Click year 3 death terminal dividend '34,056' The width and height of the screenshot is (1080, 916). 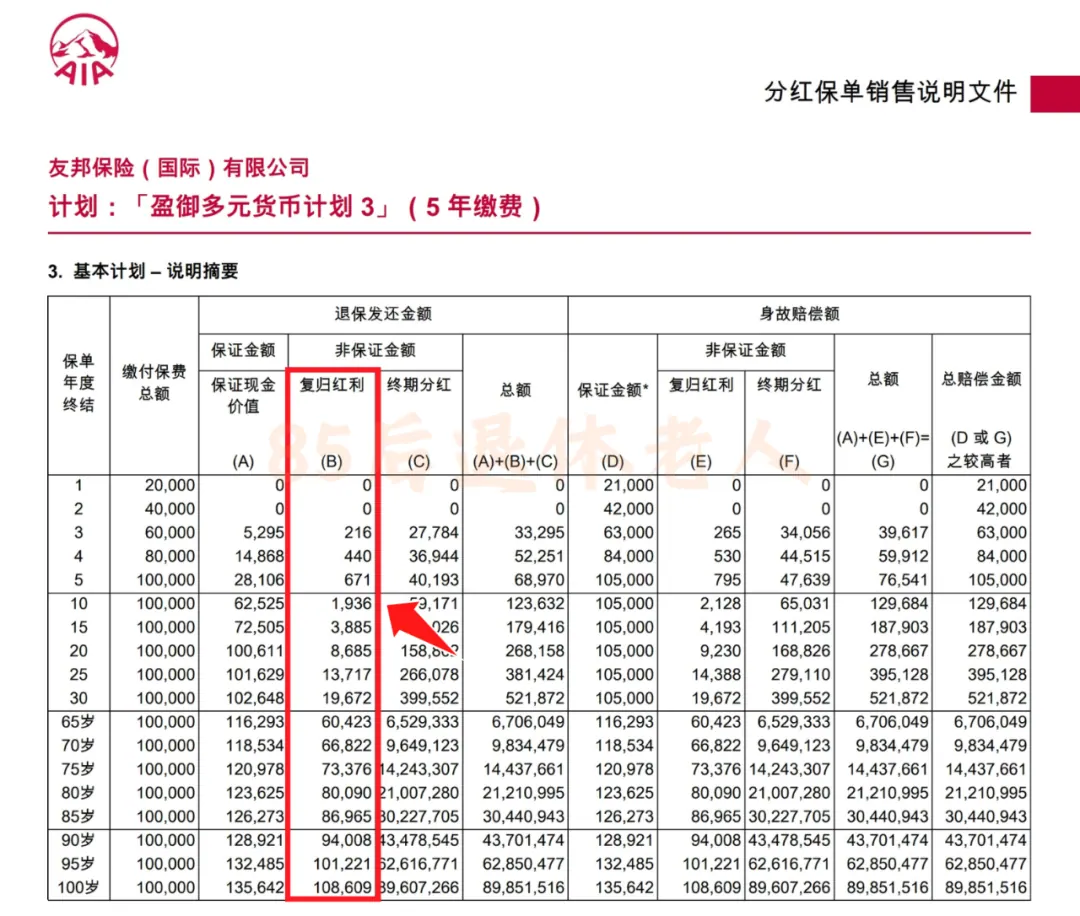[805, 532]
